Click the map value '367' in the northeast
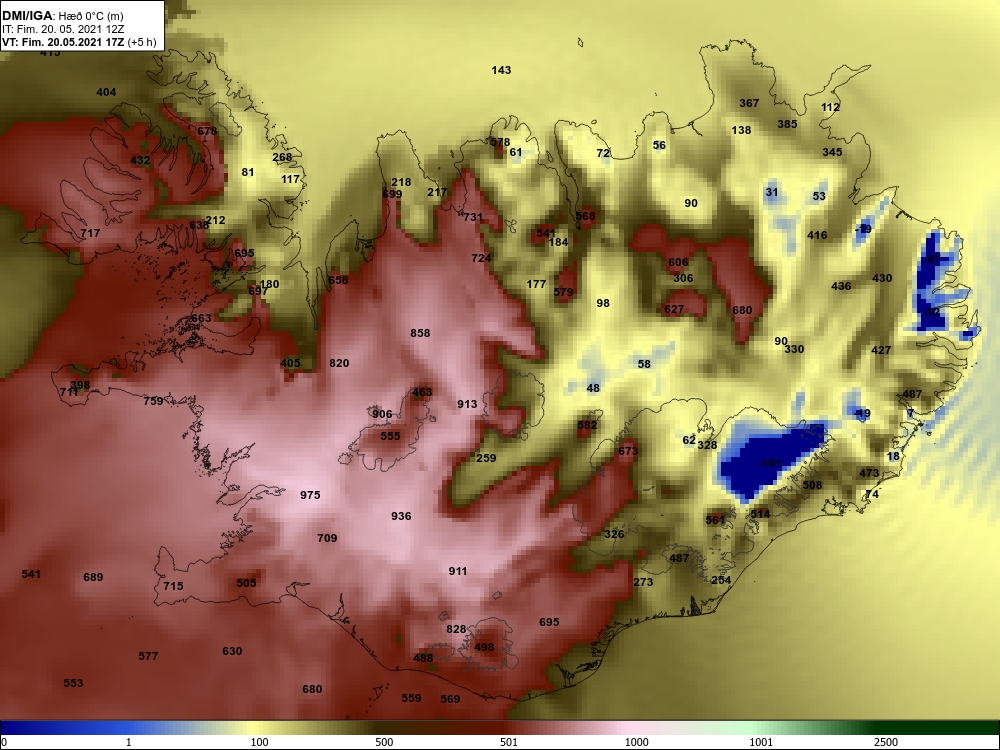Image resolution: width=1000 pixels, height=750 pixels. point(749,103)
